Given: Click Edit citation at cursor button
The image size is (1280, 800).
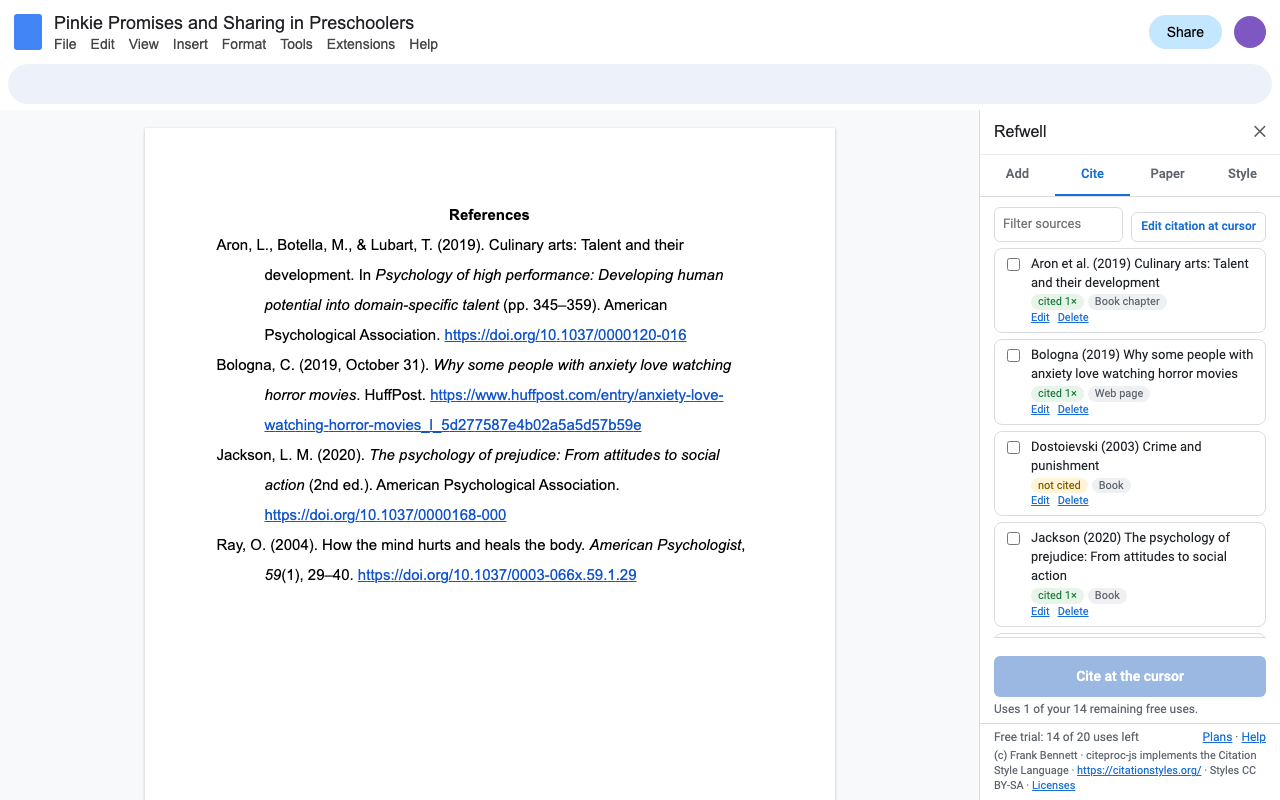Looking at the screenshot, I should 1198,226.
